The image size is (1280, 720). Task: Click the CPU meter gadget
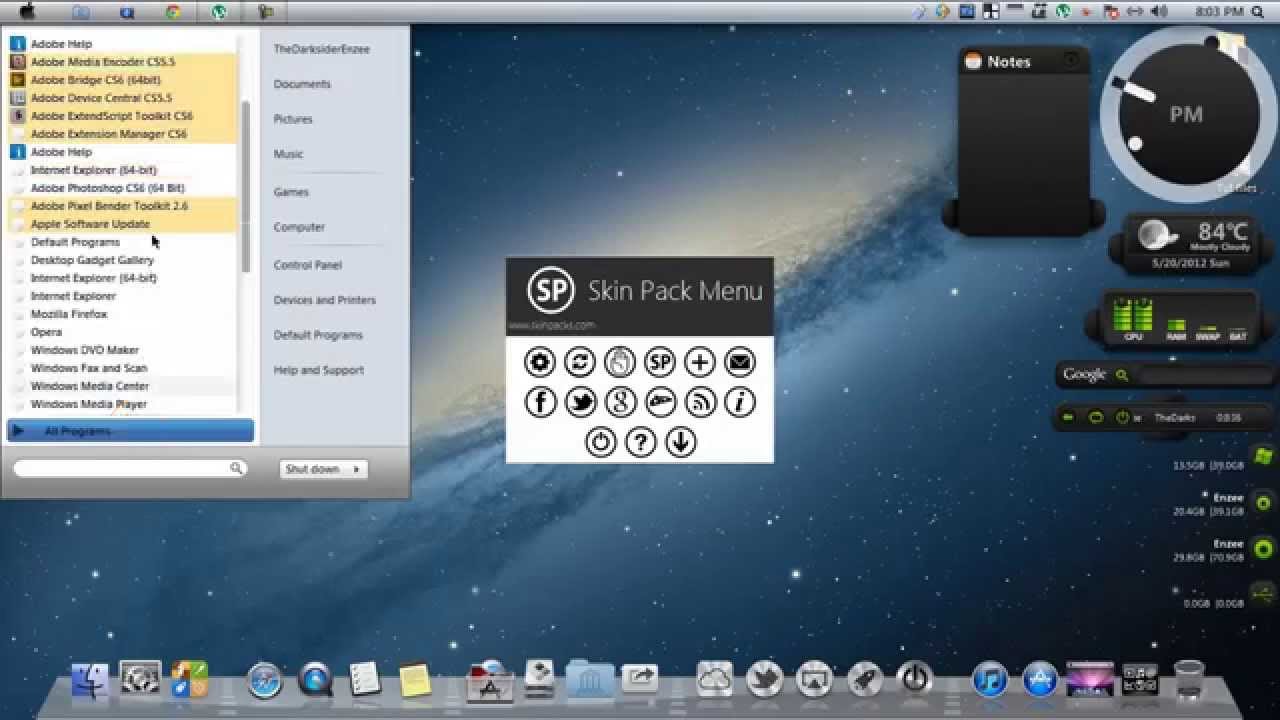pos(1133,320)
